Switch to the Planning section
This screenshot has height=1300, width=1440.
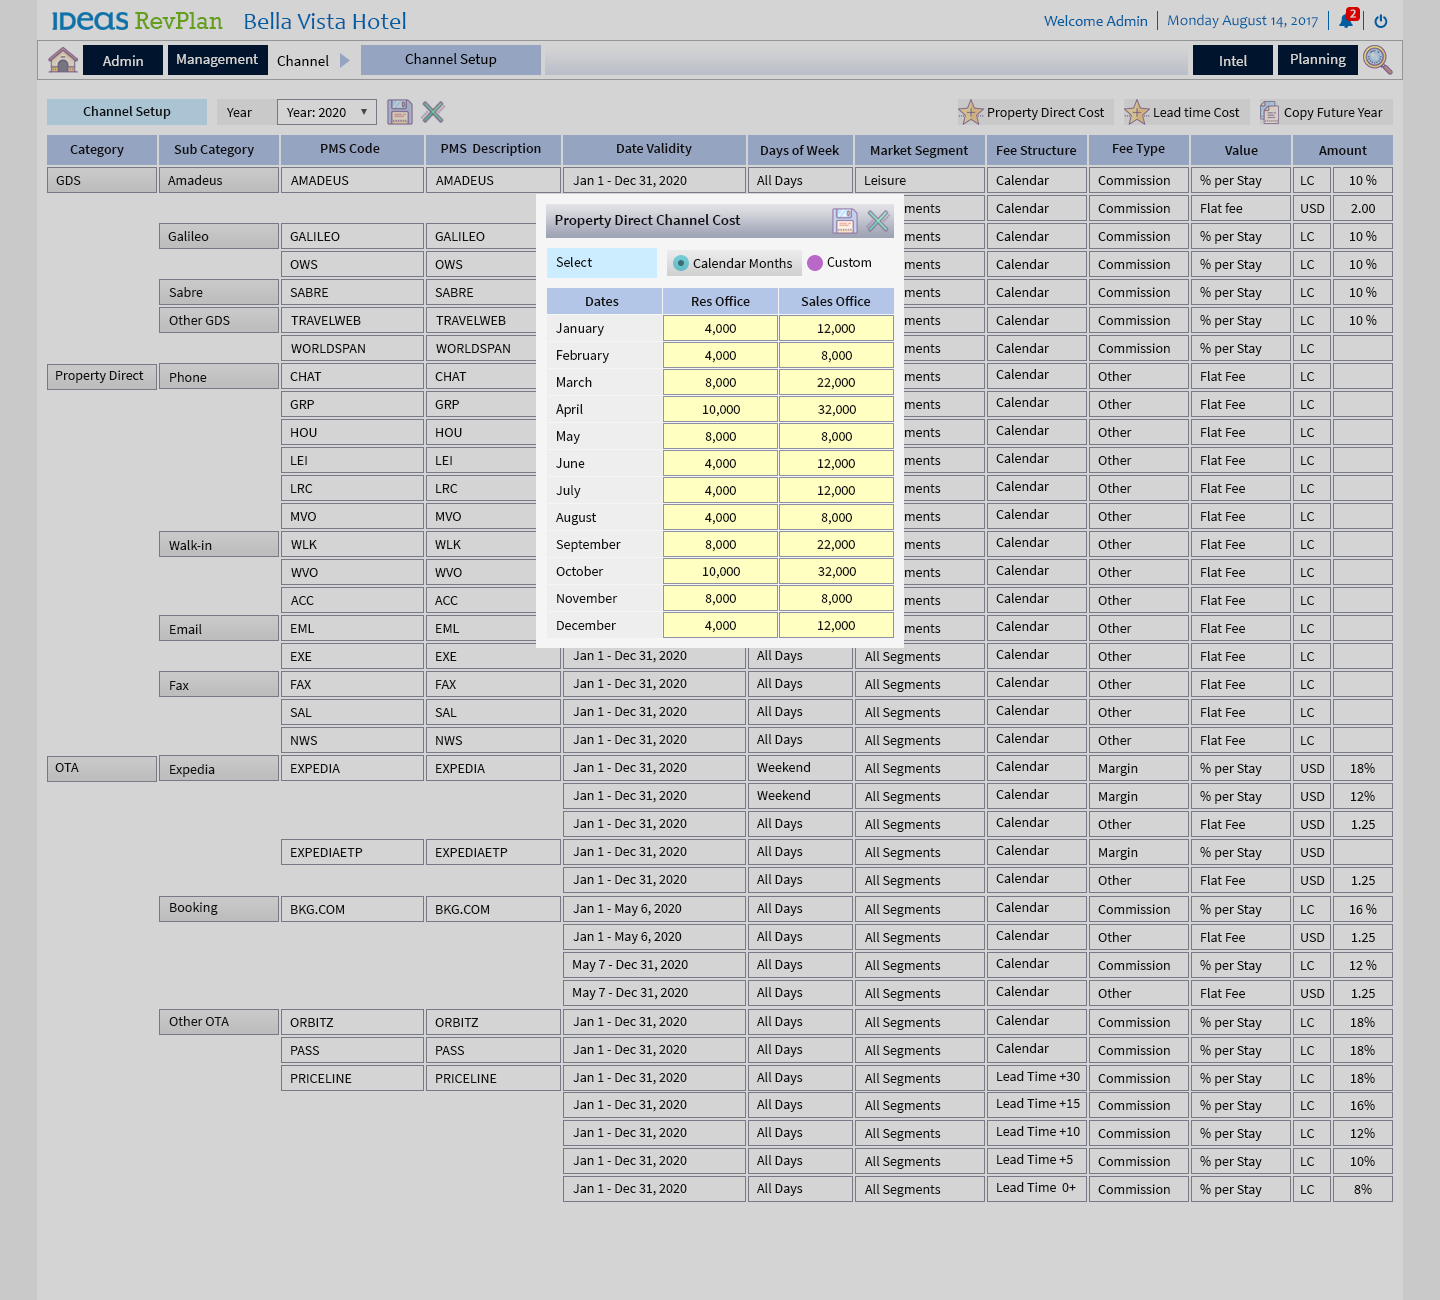coord(1317,60)
